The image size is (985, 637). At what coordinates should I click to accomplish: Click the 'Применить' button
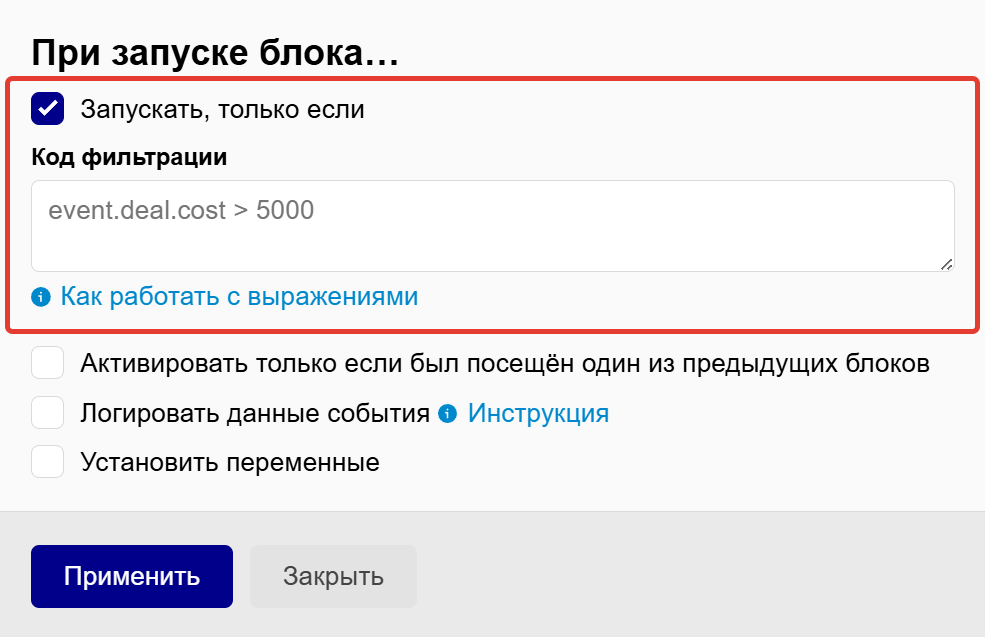[x=132, y=576]
